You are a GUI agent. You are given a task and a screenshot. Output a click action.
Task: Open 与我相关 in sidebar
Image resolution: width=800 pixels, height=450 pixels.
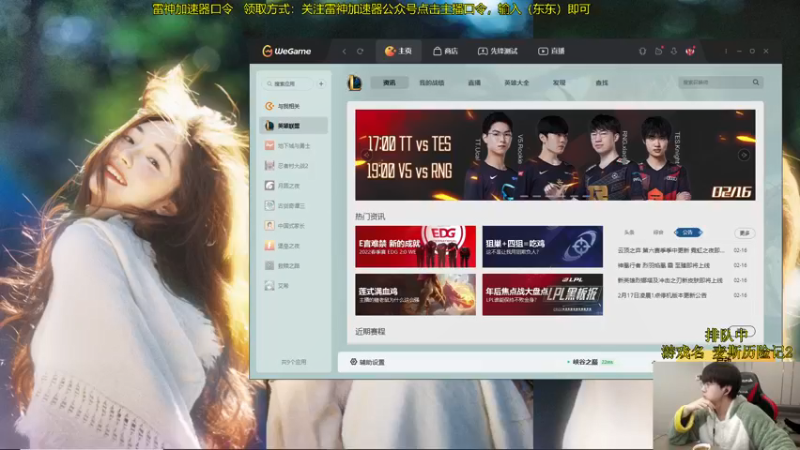click(x=293, y=106)
